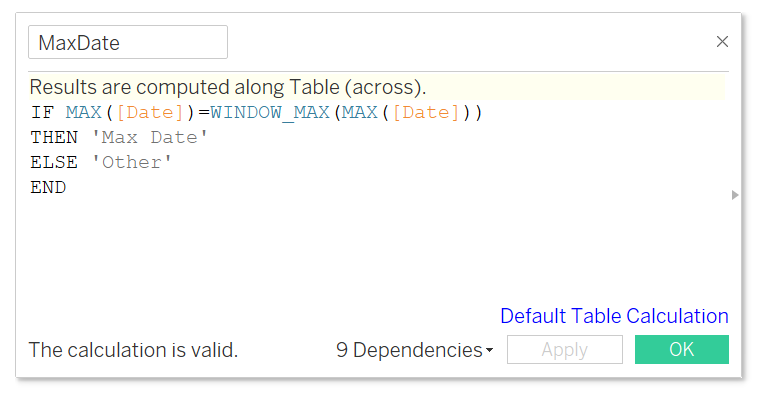Place cursor on the END keyword
The height and width of the screenshot is (398, 759).
click(48, 187)
